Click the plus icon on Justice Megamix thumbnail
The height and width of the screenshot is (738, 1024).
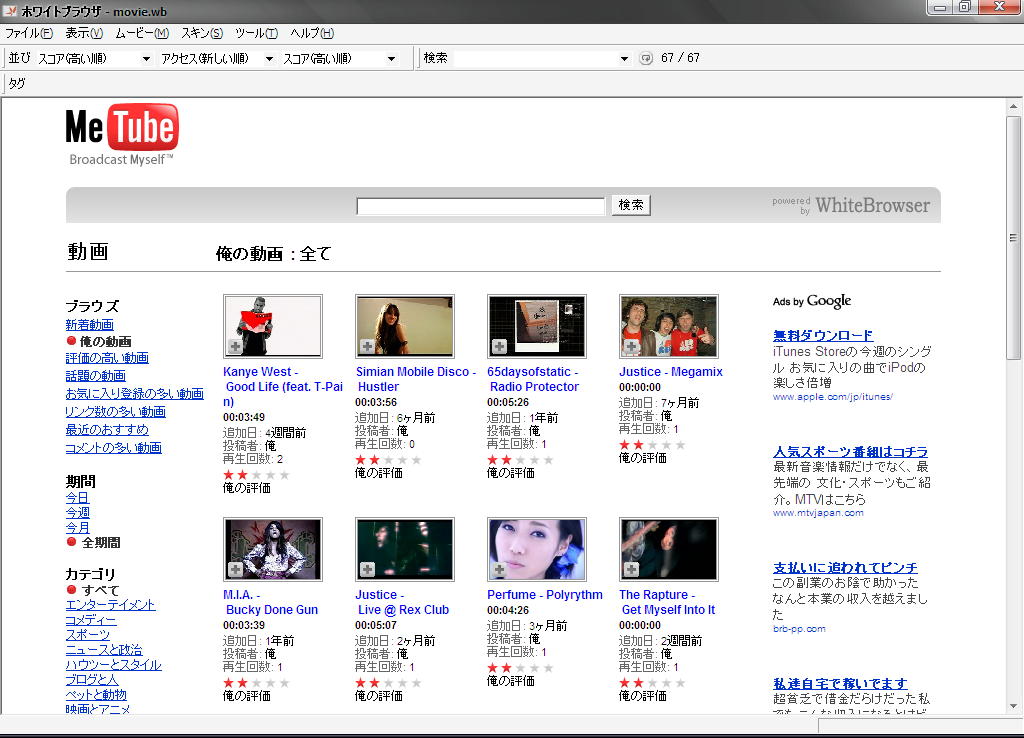(x=631, y=346)
